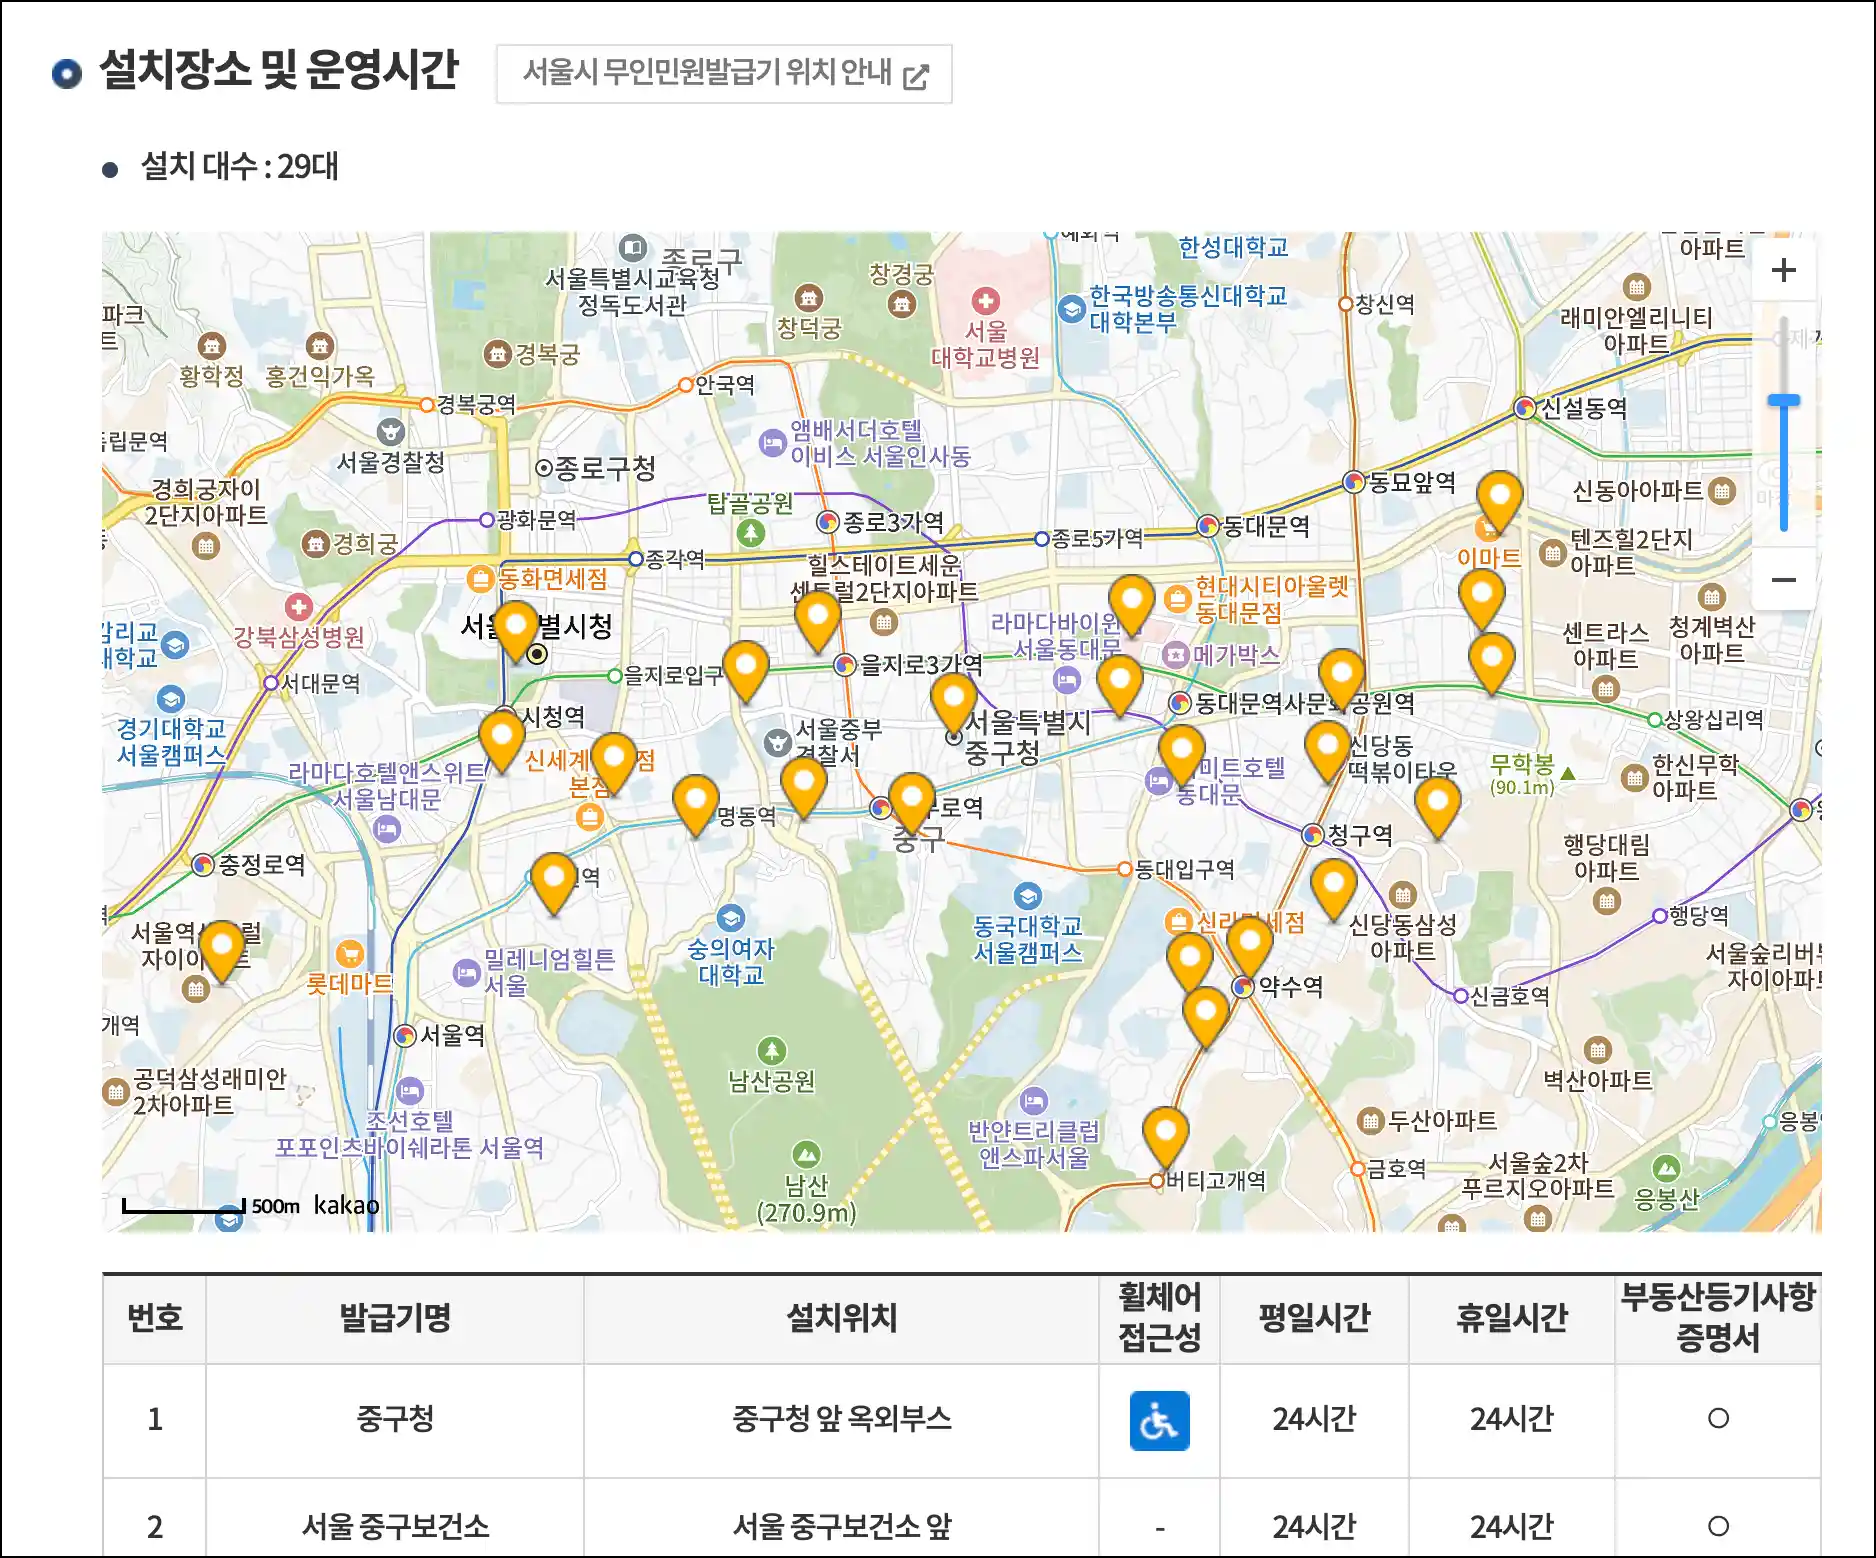The height and width of the screenshot is (1558, 1876).
Task: Select the marker near 을지로입구역
Action: [x=745, y=670]
